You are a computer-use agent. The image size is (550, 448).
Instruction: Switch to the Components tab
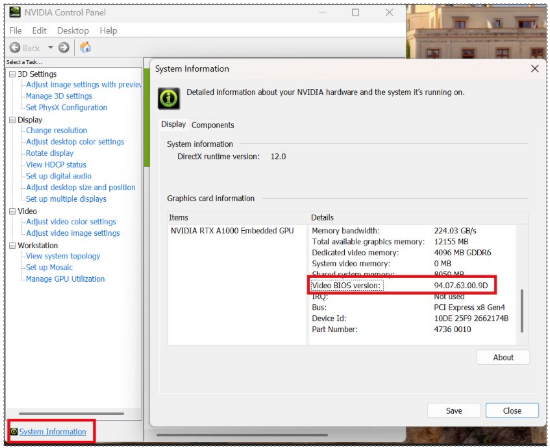click(x=213, y=125)
